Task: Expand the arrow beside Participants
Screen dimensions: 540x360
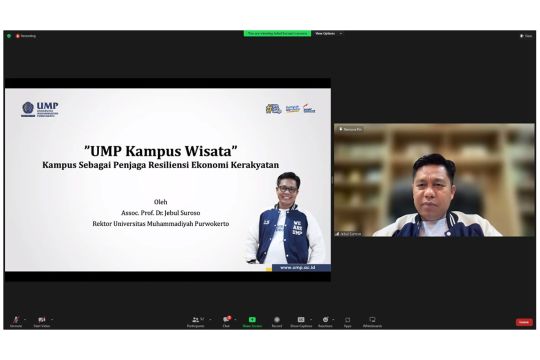Action: point(210,319)
